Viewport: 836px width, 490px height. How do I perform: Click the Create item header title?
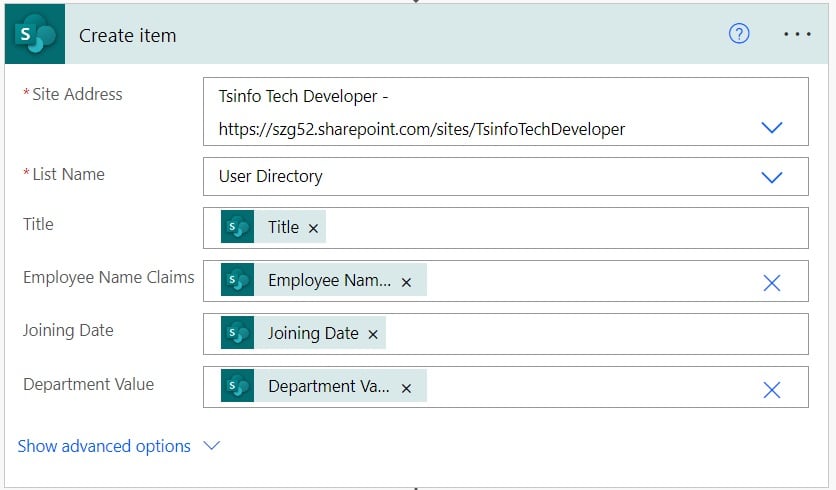tap(127, 36)
